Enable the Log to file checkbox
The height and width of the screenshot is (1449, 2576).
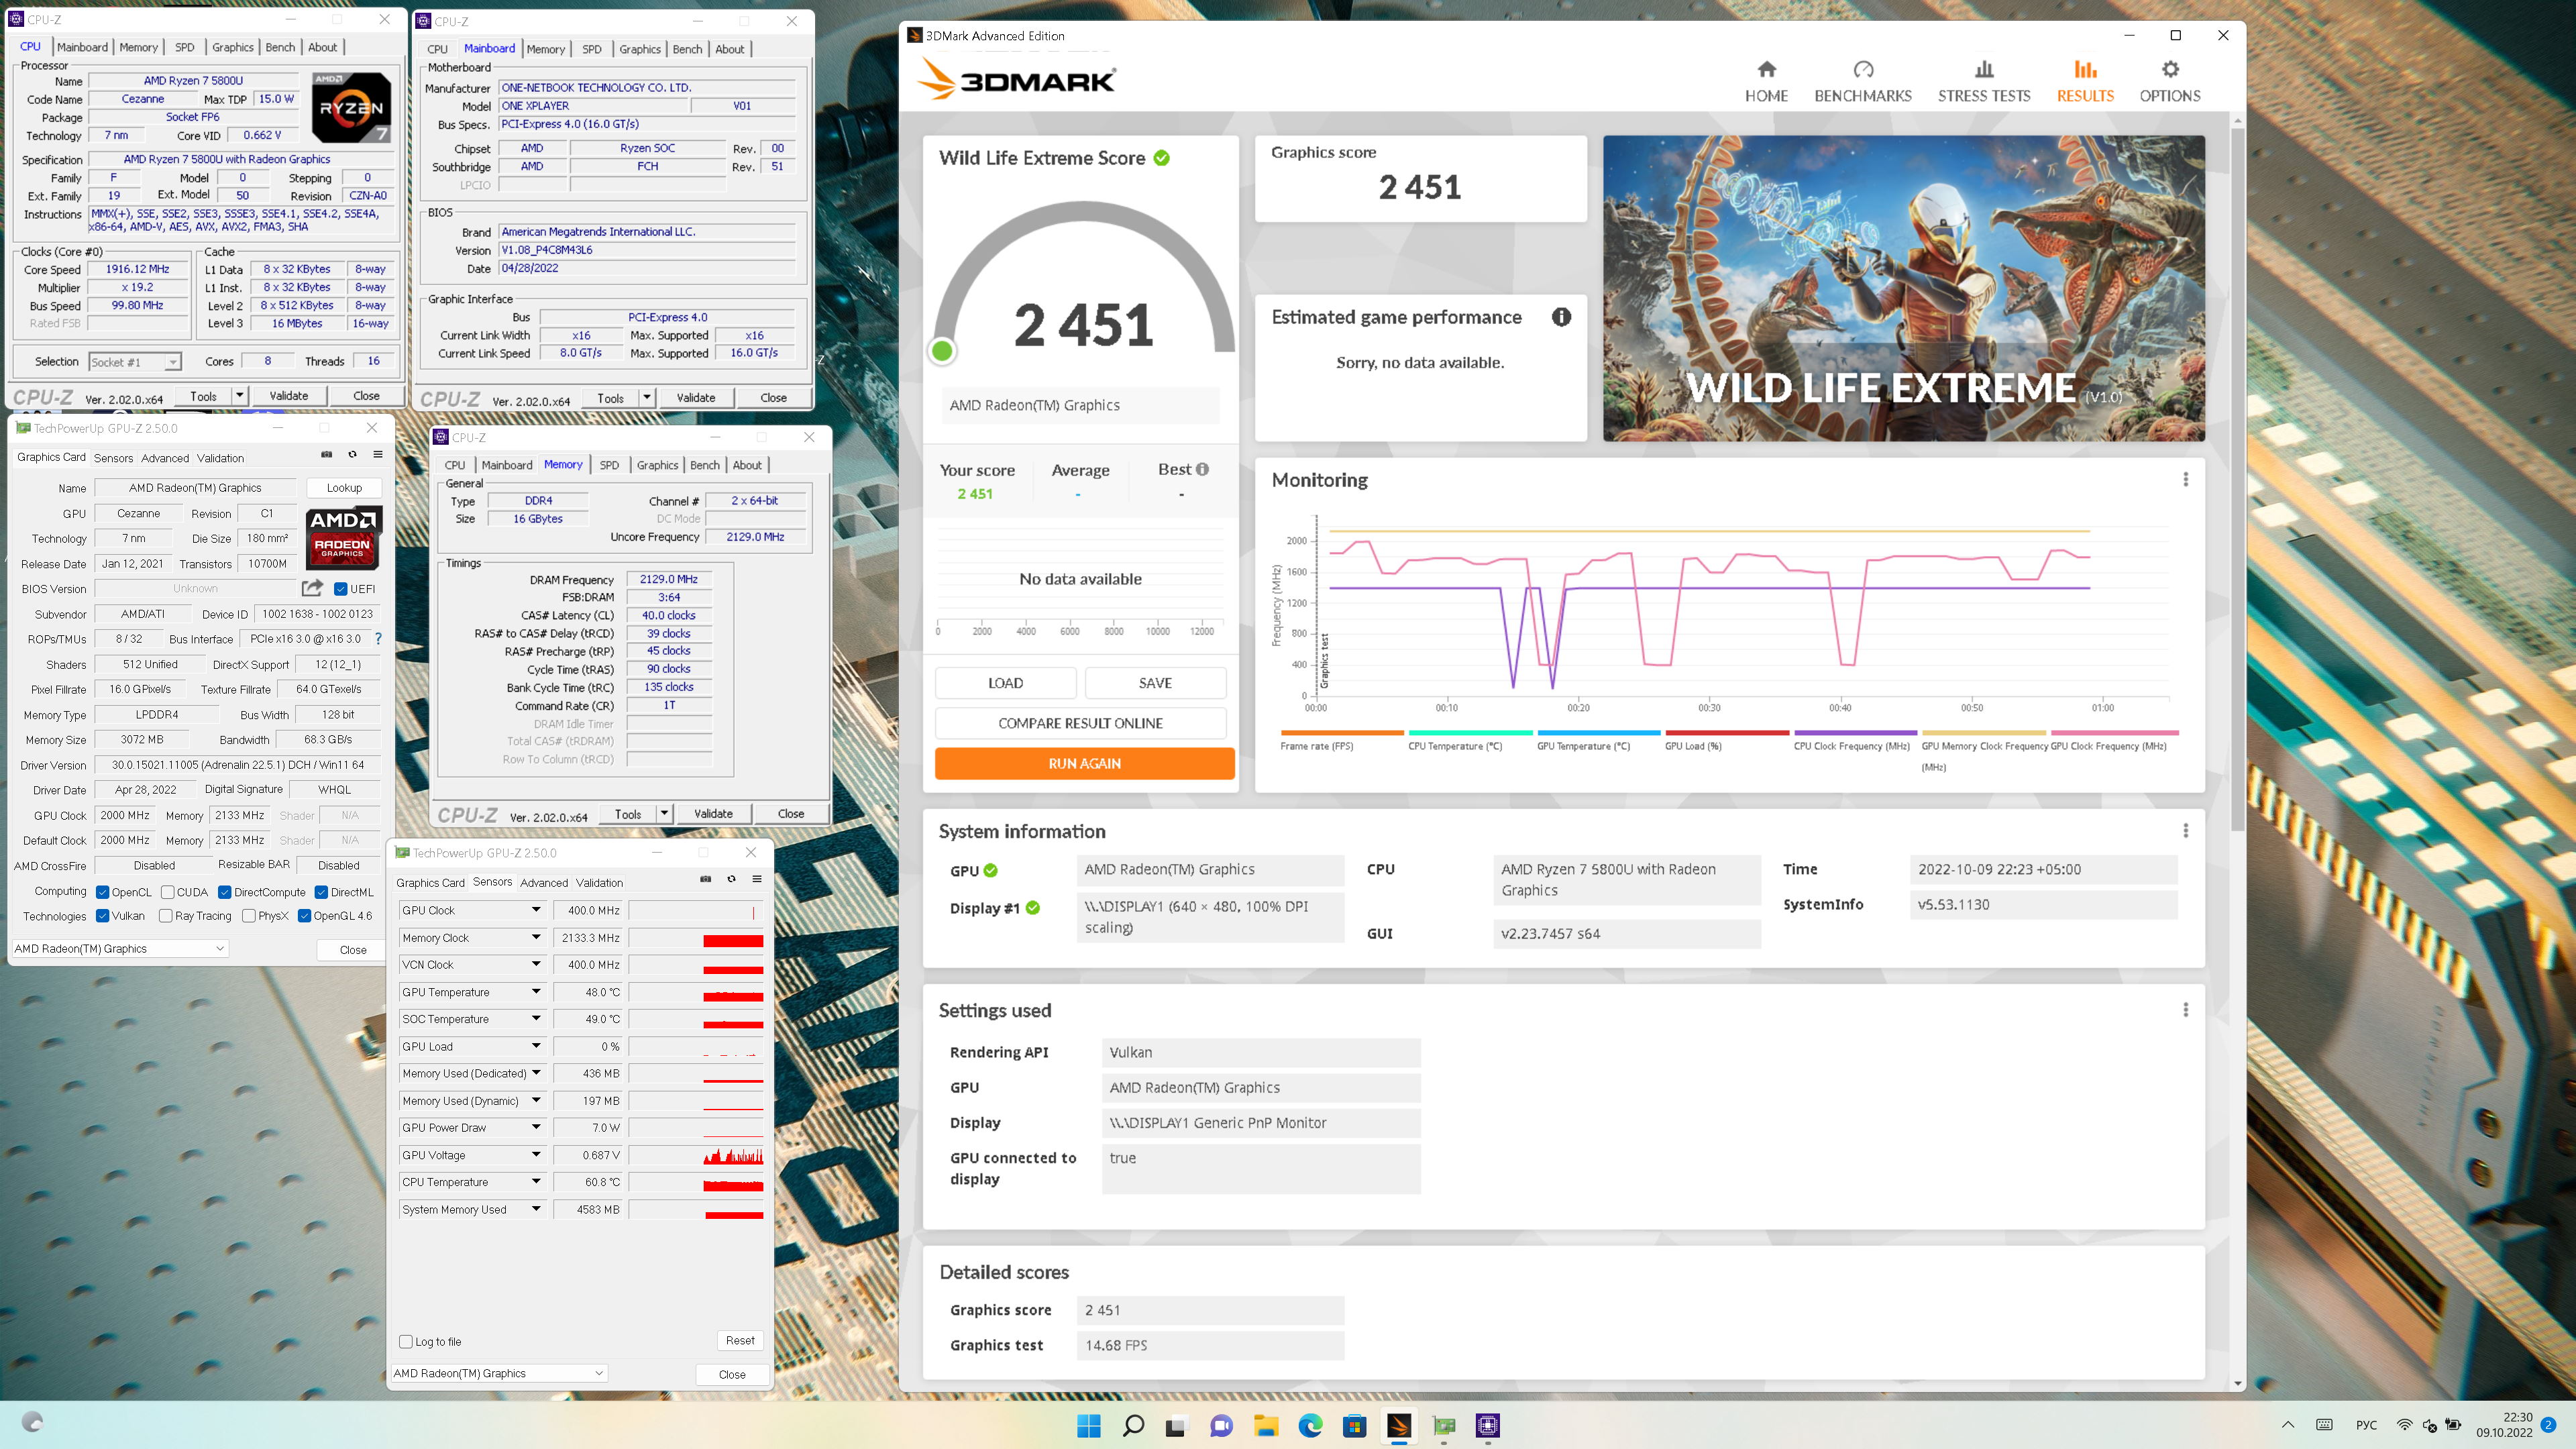pos(406,1341)
